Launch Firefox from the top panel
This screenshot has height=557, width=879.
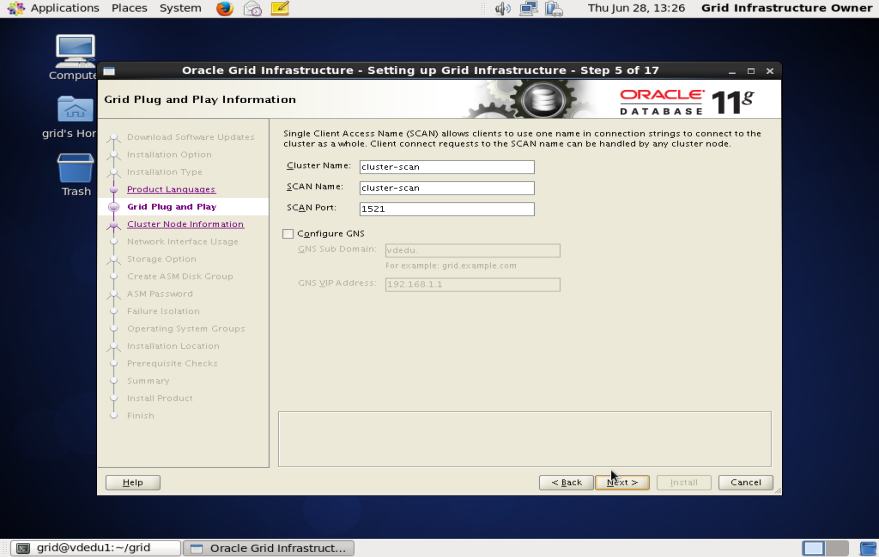click(225, 8)
